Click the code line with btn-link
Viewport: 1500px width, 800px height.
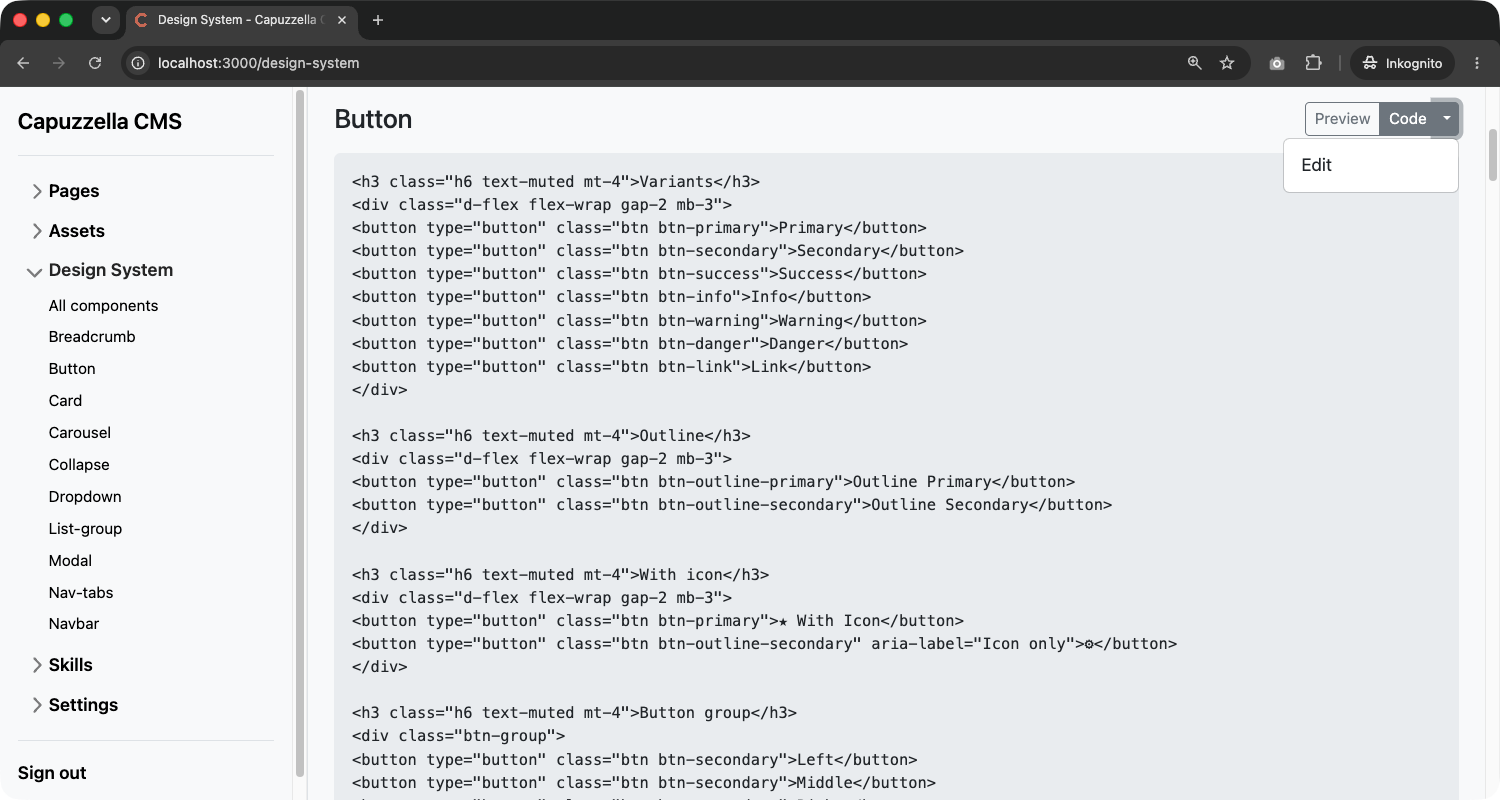click(x=611, y=367)
